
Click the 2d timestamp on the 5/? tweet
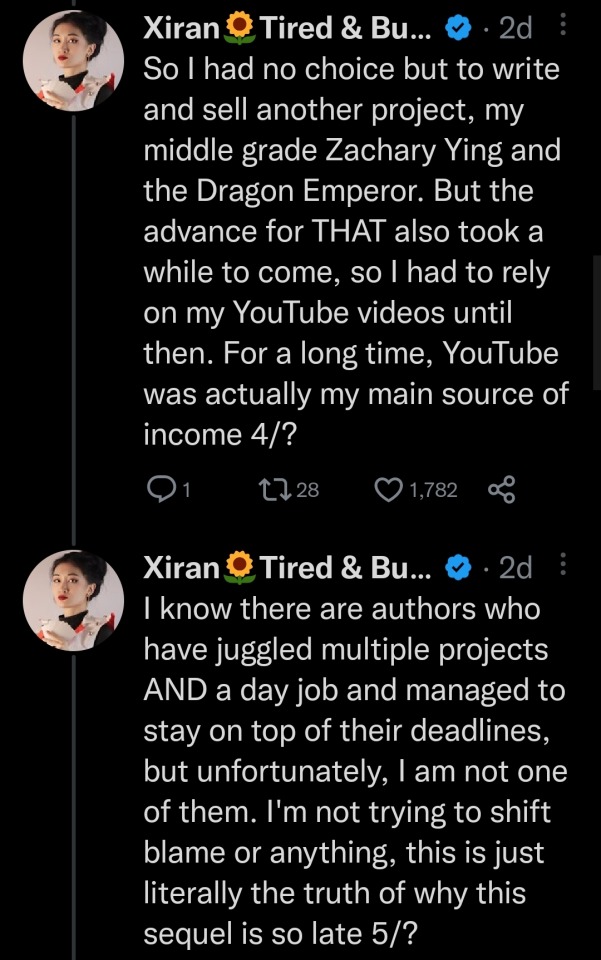(x=514, y=568)
